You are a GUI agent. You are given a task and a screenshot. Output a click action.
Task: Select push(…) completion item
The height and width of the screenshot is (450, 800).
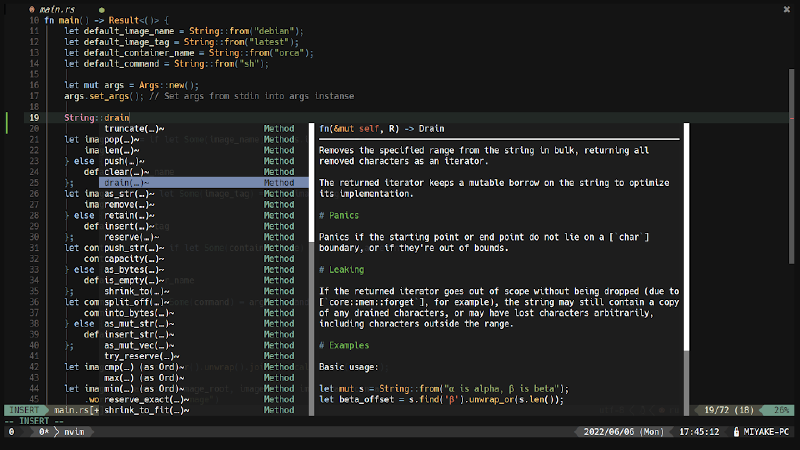[204, 161]
